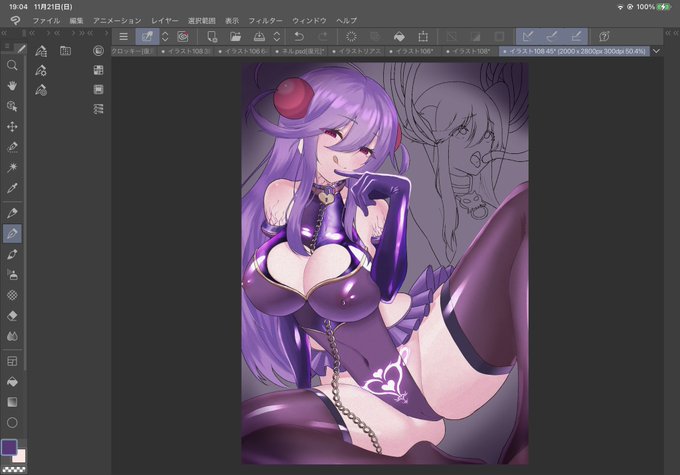680x475 pixels.
Task: Undo the last action
Action: point(299,36)
